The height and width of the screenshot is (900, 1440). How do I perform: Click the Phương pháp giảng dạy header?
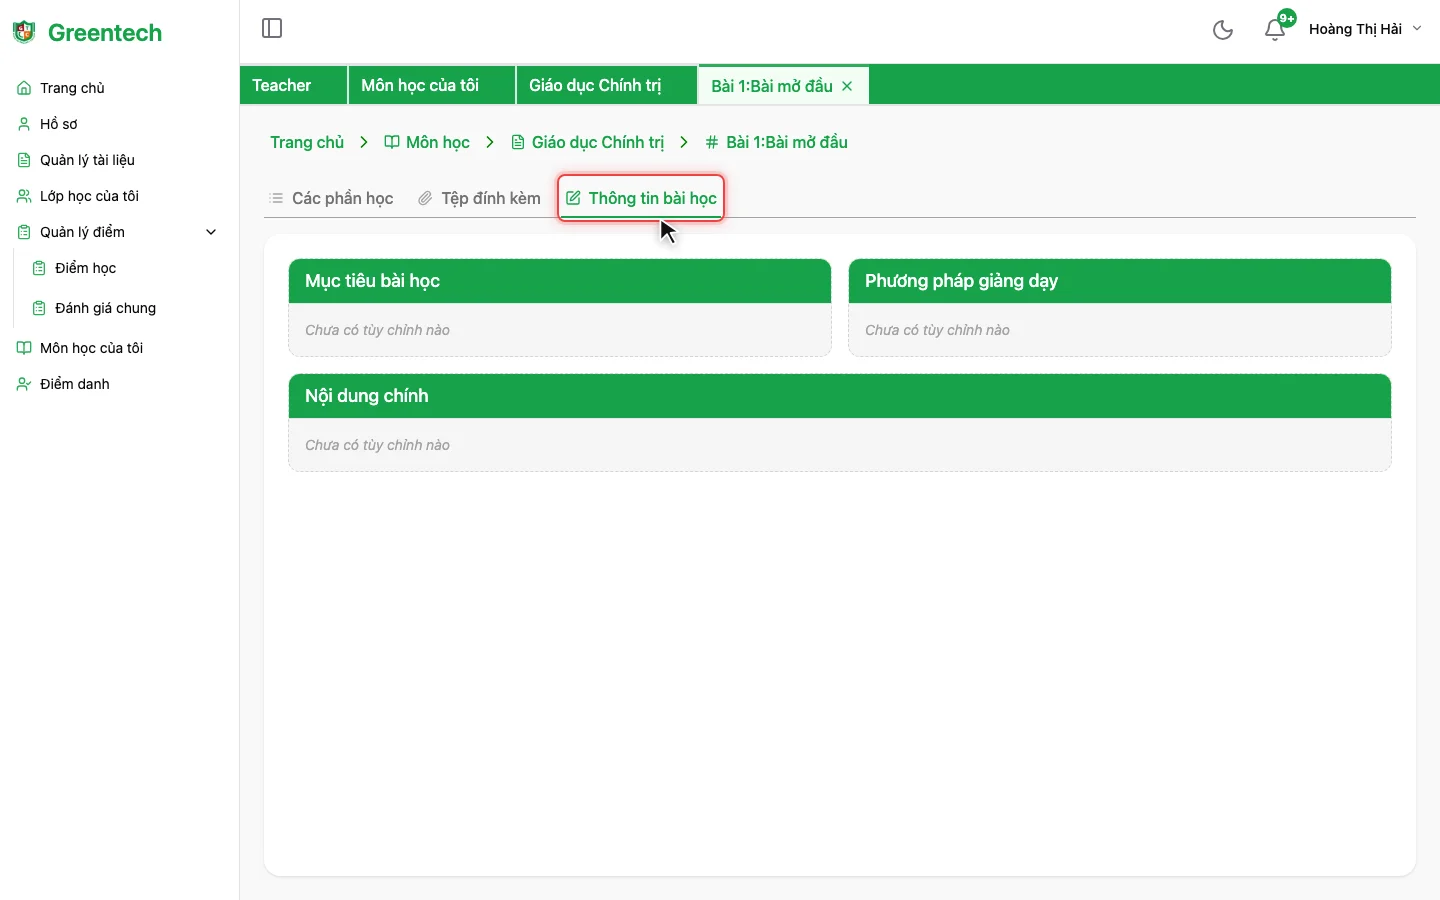(1120, 281)
